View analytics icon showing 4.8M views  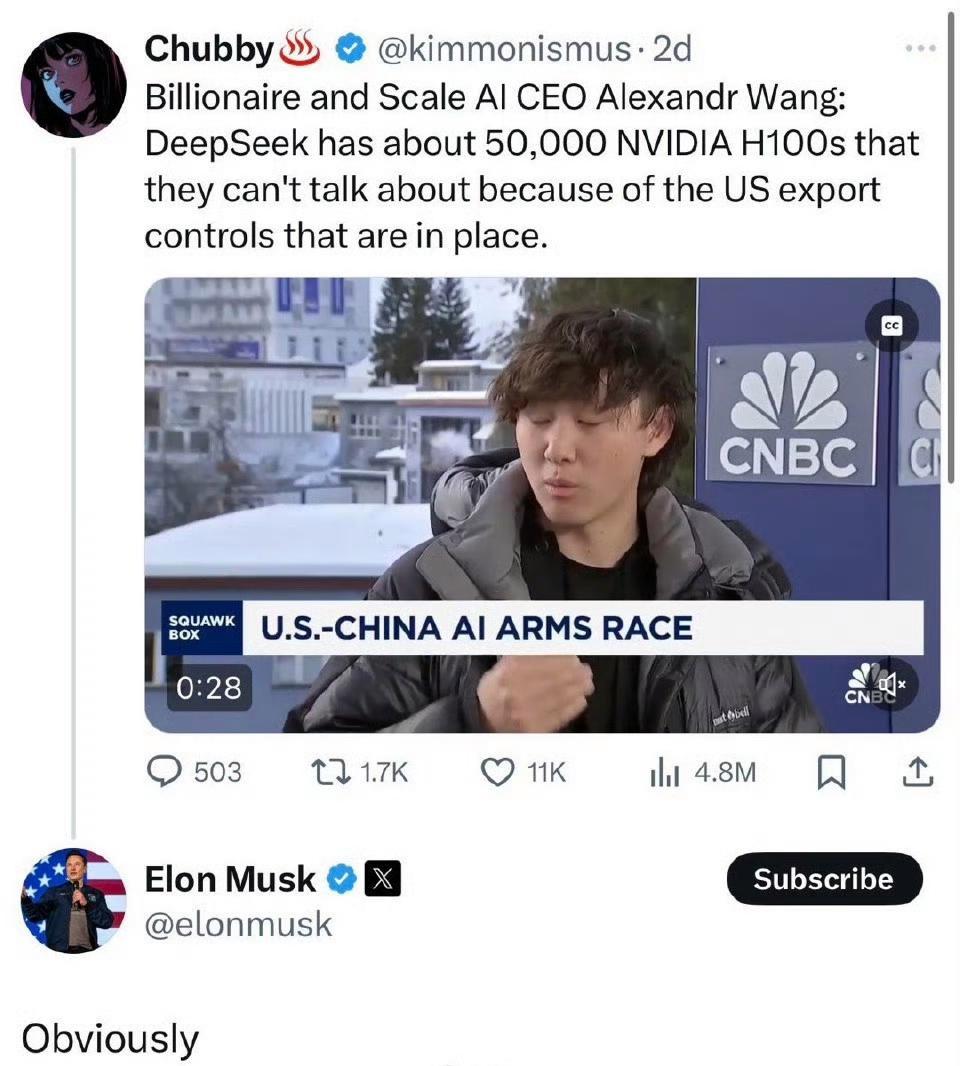[664, 773]
